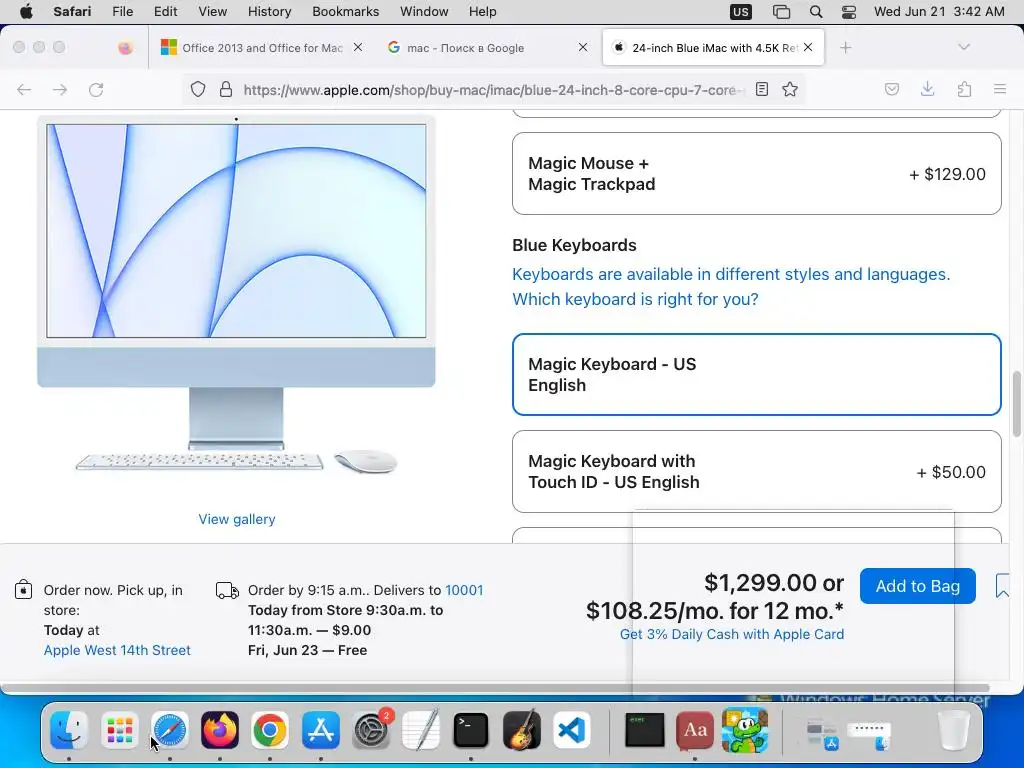Open the File menu
Image resolution: width=1024 pixels, height=768 pixels.
click(123, 12)
